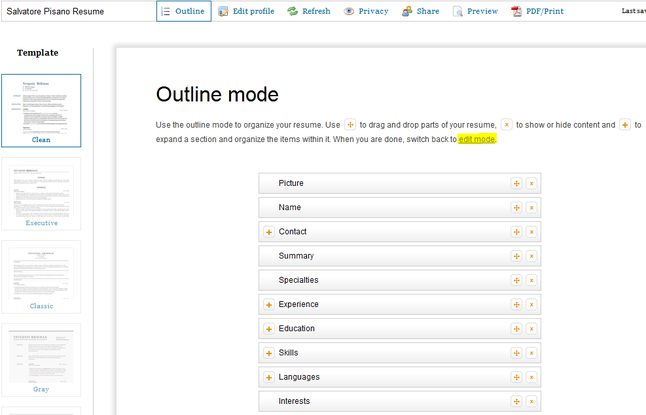The image size is (646, 415).
Task: Expand the Education section
Action: click(269, 329)
